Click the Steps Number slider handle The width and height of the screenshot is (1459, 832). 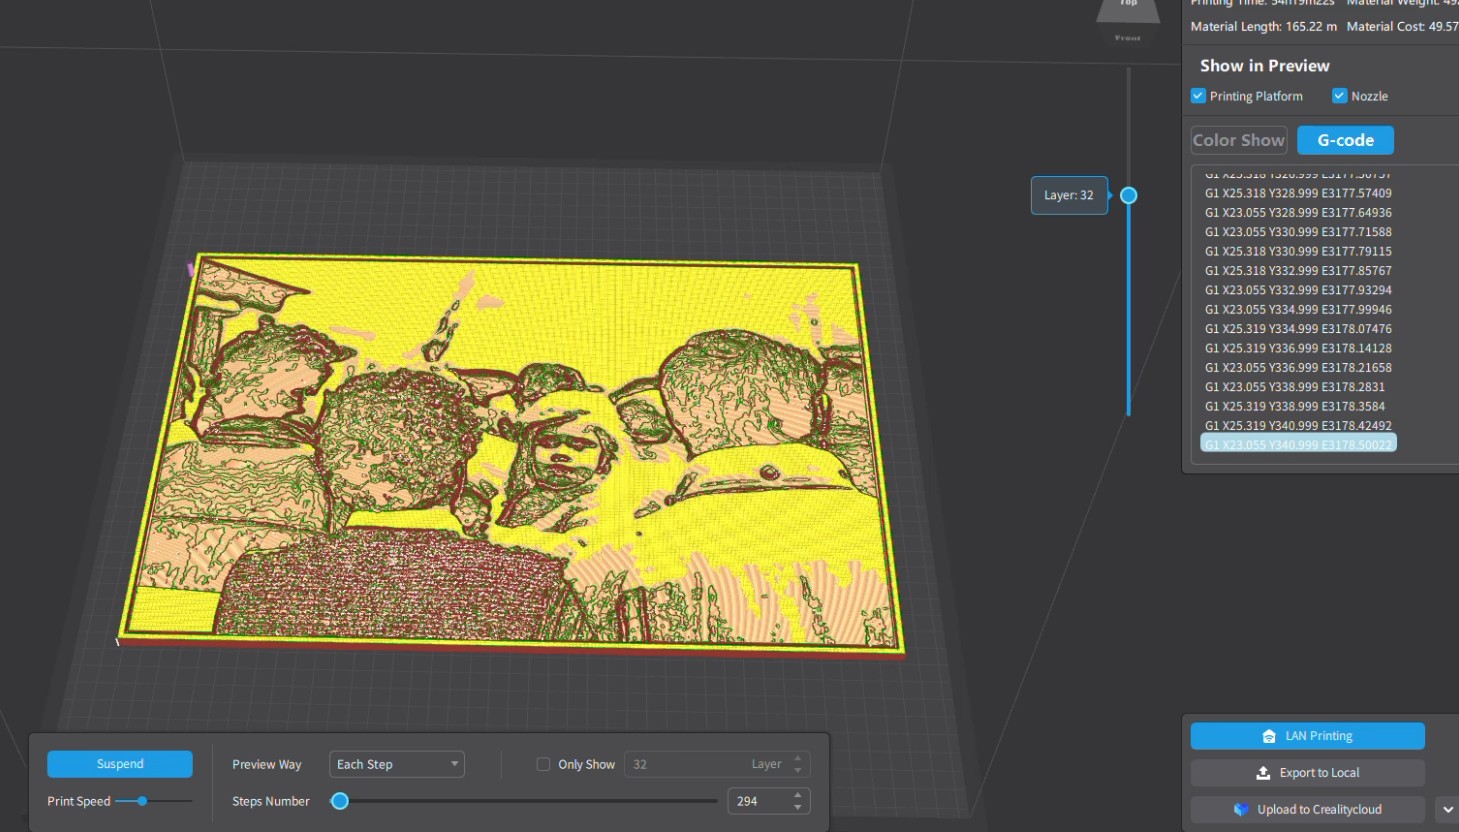pyautogui.click(x=340, y=801)
